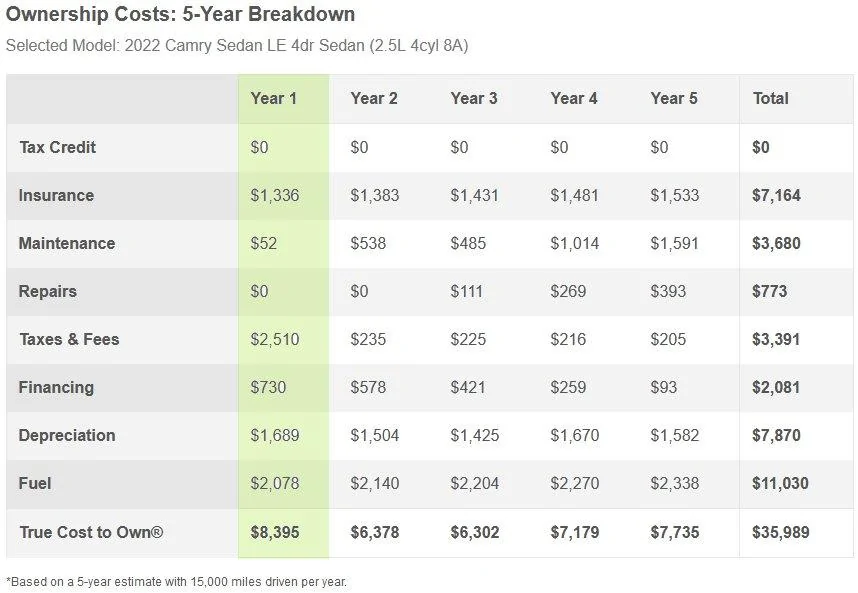Click the Financing row label

pos(56,387)
